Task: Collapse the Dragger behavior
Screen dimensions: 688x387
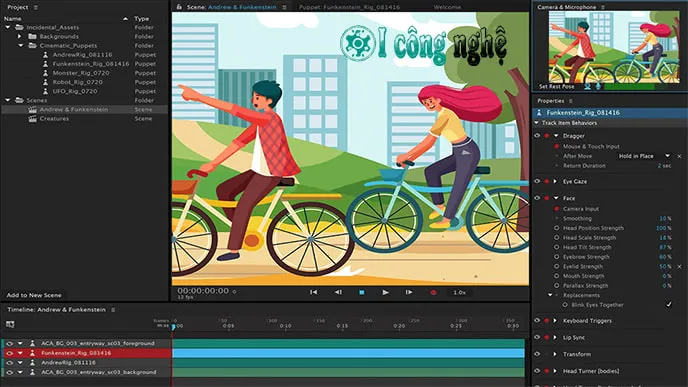Action: tap(556, 136)
